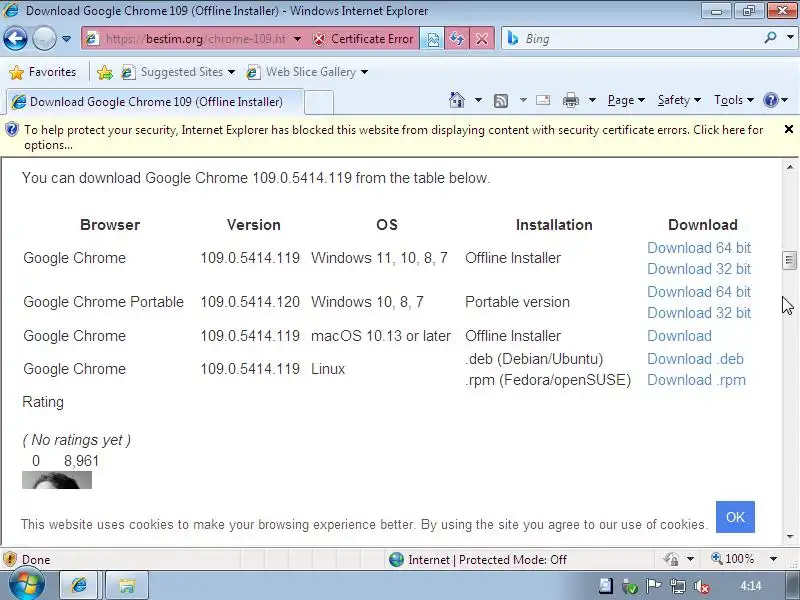
Task: Open the Windows Start menu orb
Action: pyautogui.click(x=27, y=585)
